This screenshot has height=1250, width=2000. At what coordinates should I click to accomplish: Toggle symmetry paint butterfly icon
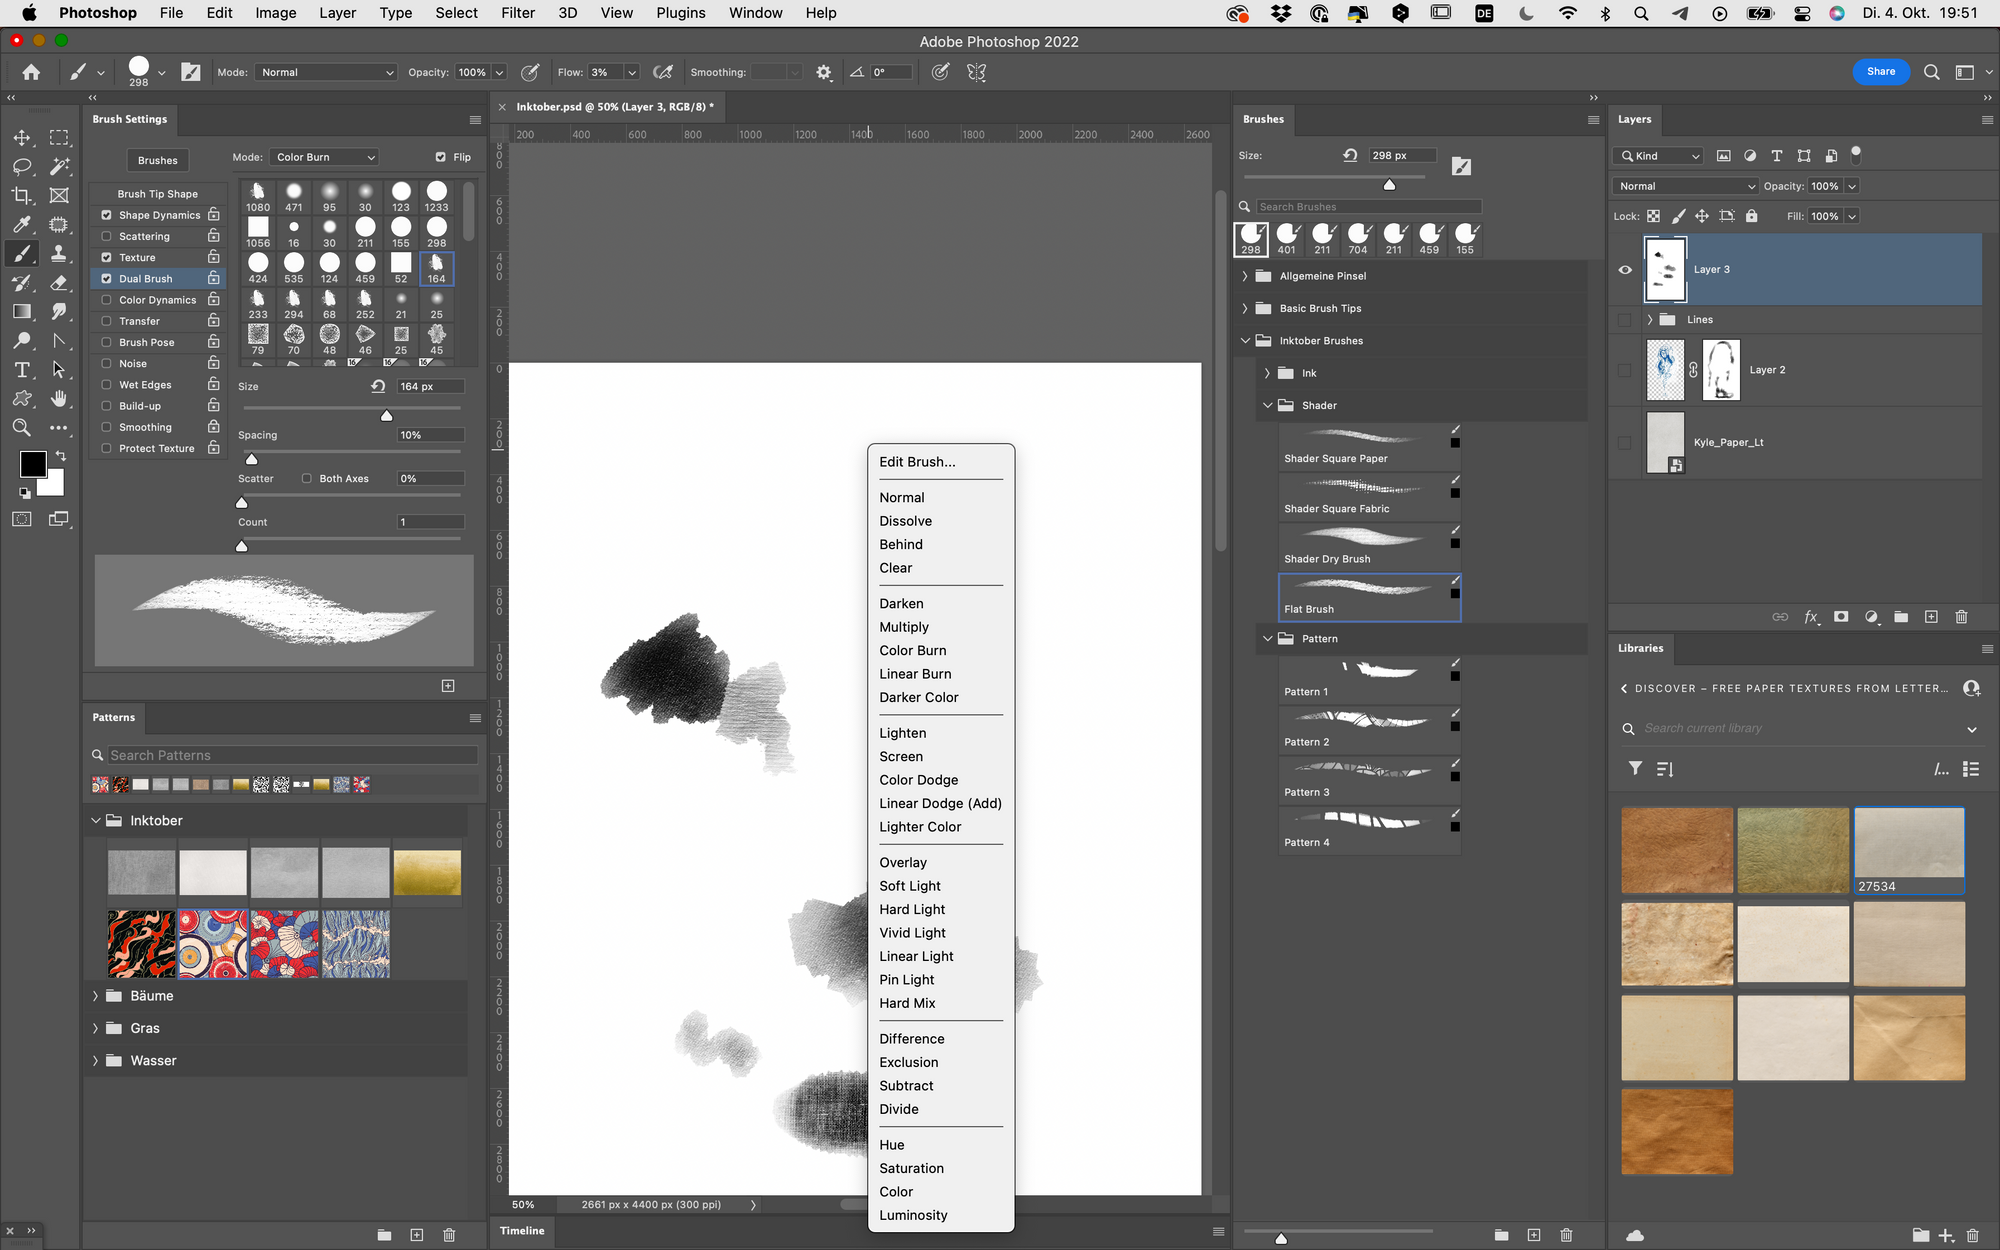pyautogui.click(x=977, y=72)
